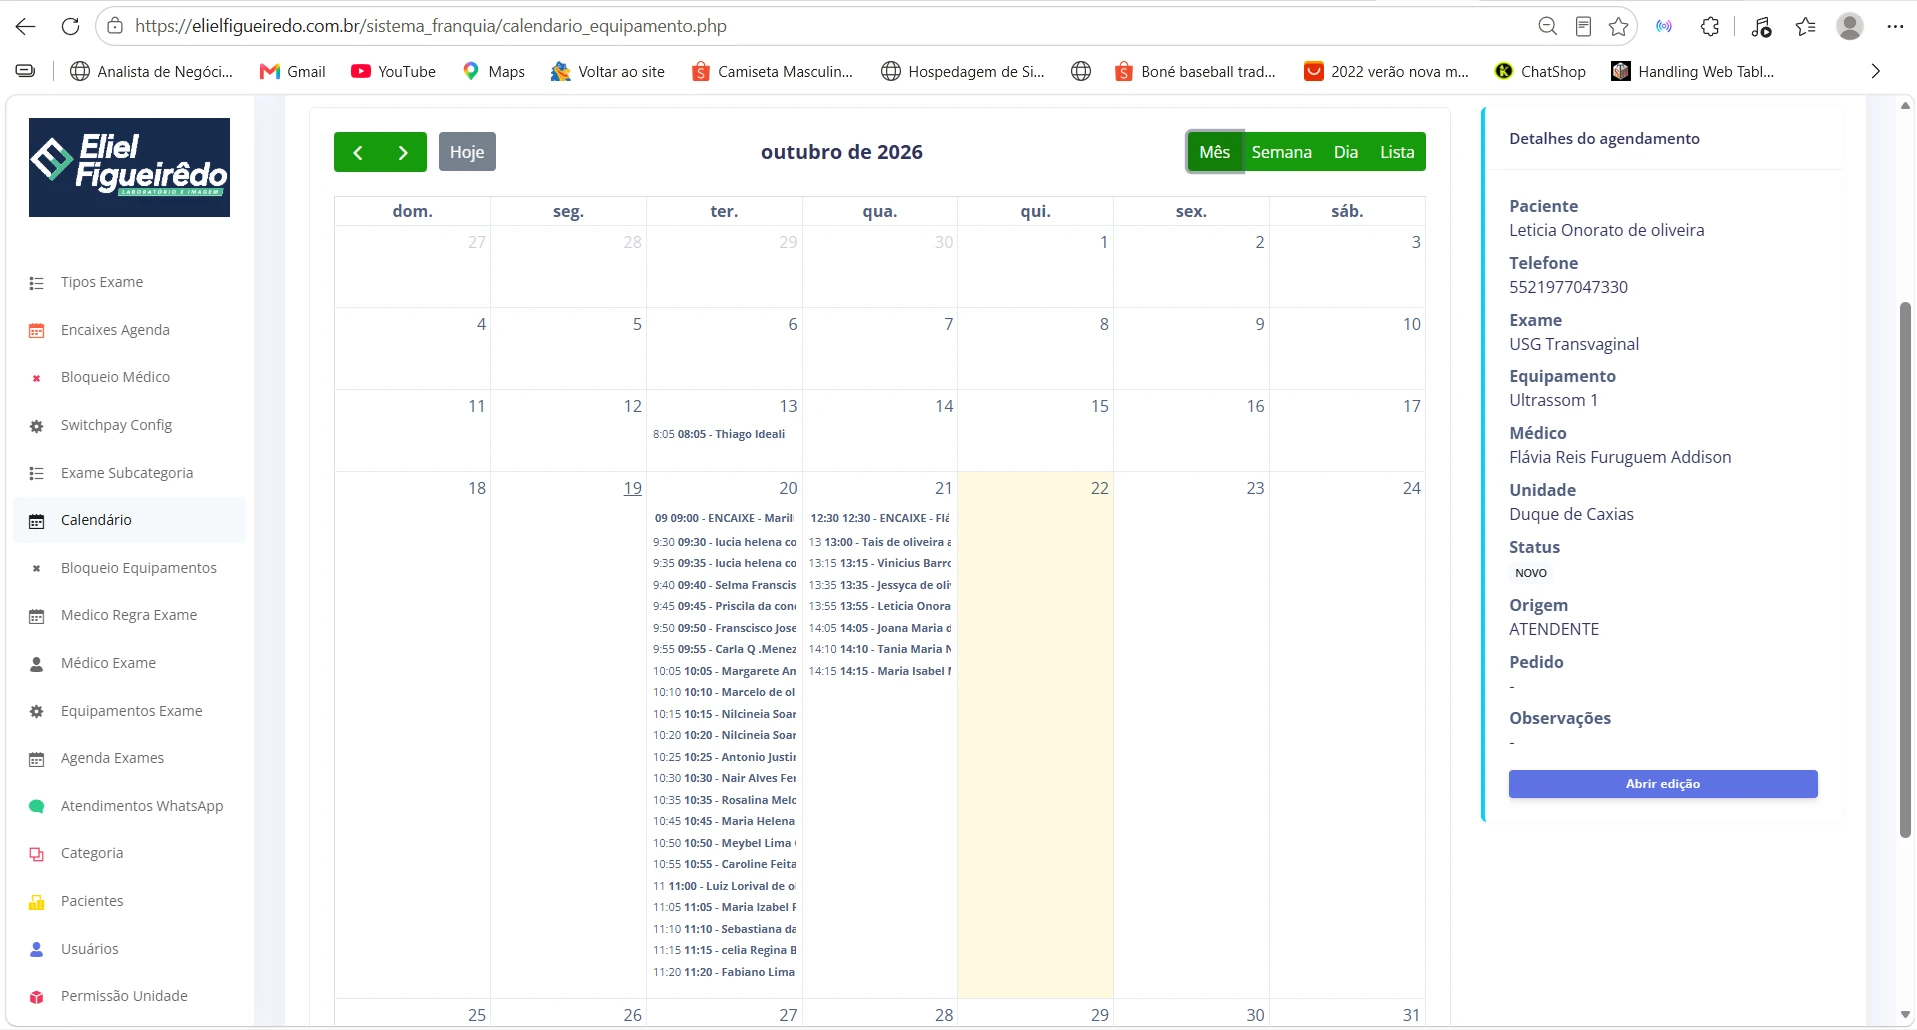Image resolution: width=1917 pixels, height=1030 pixels.
Task: Click the Switchpay Config gear icon
Action: click(37, 426)
